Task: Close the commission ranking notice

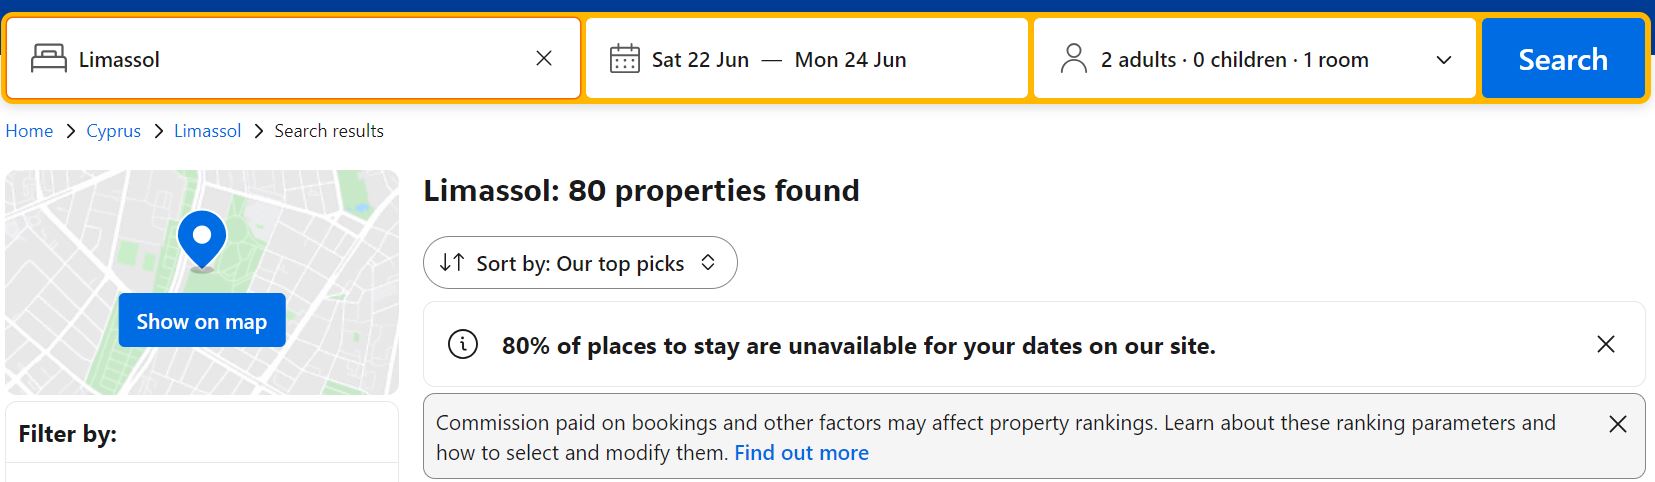Action: click(x=1618, y=424)
